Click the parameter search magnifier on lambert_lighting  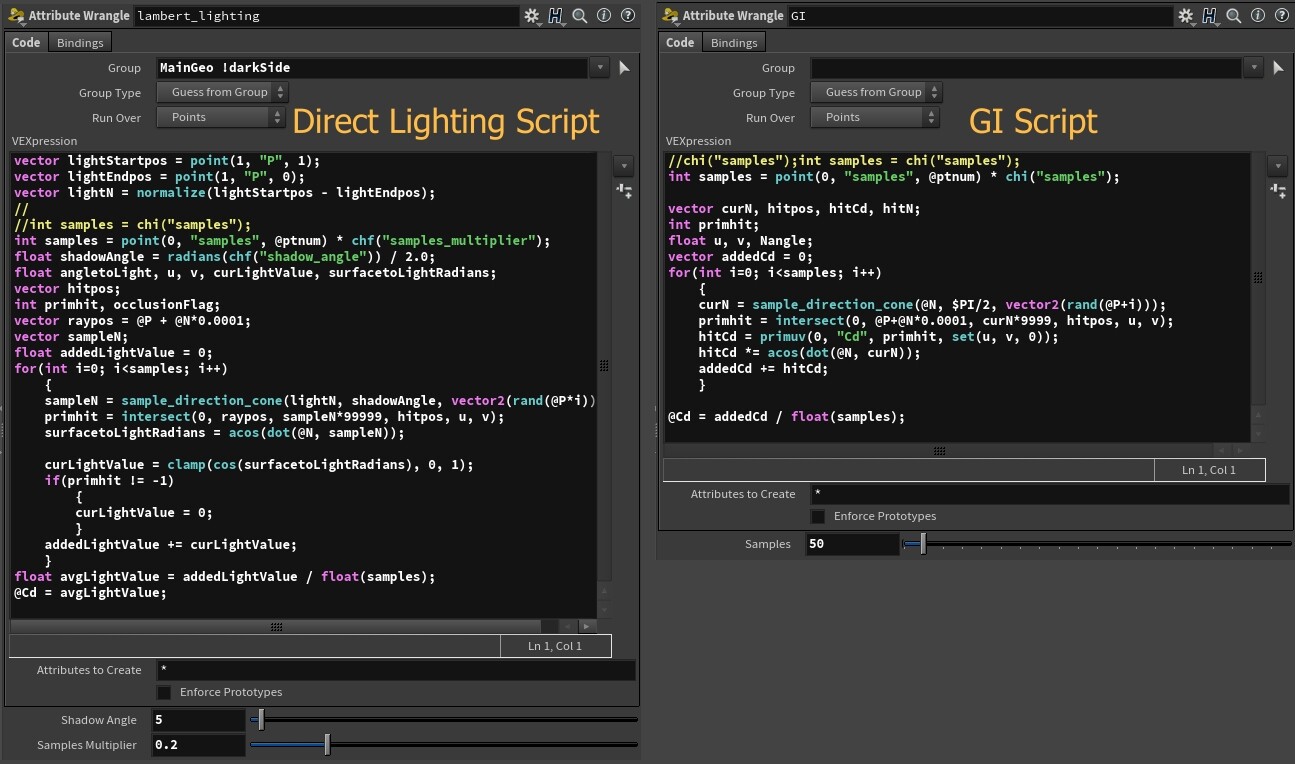[578, 15]
